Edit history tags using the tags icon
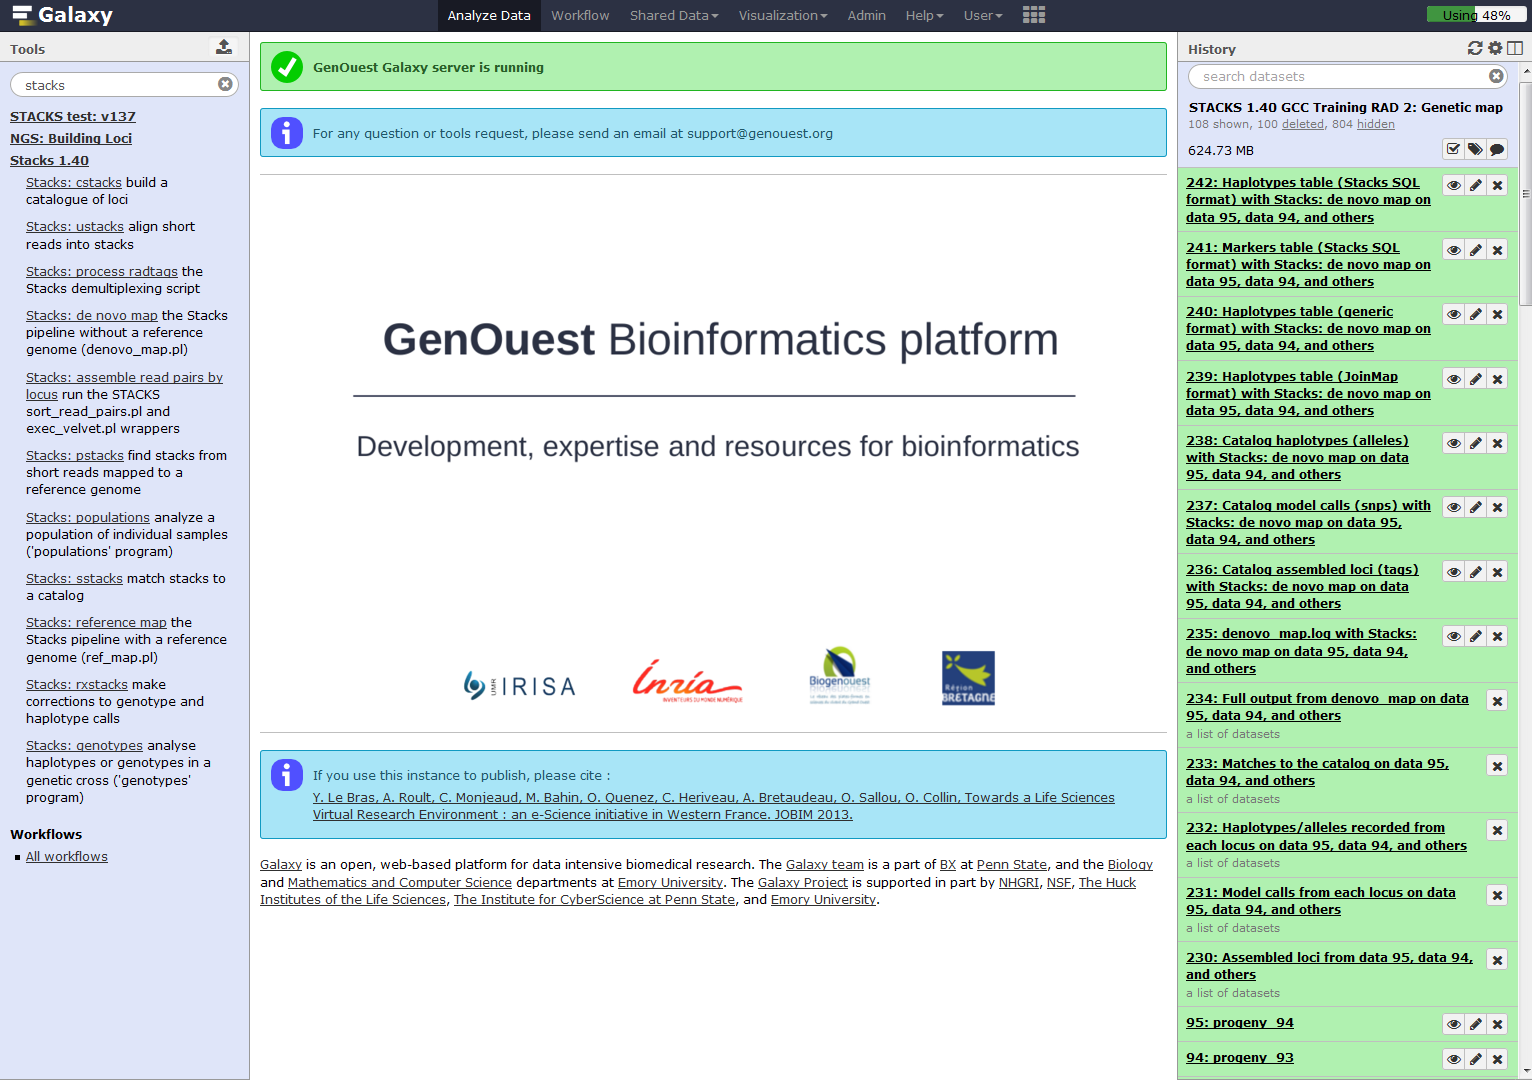The height and width of the screenshot is (1080, 1532). click(1475, 149)
